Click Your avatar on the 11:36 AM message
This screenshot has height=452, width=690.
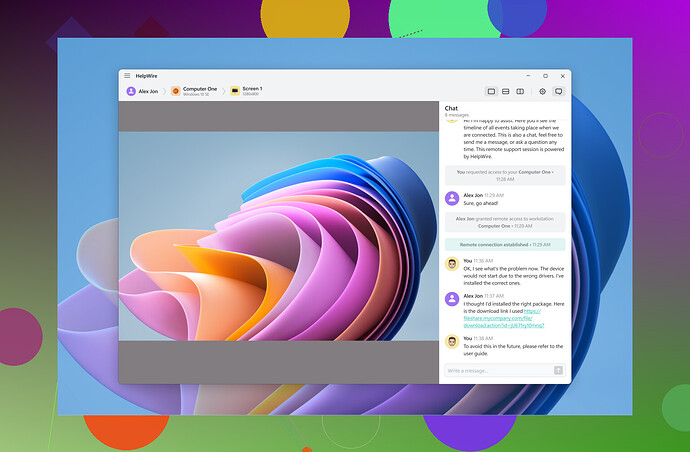point(452,264)
